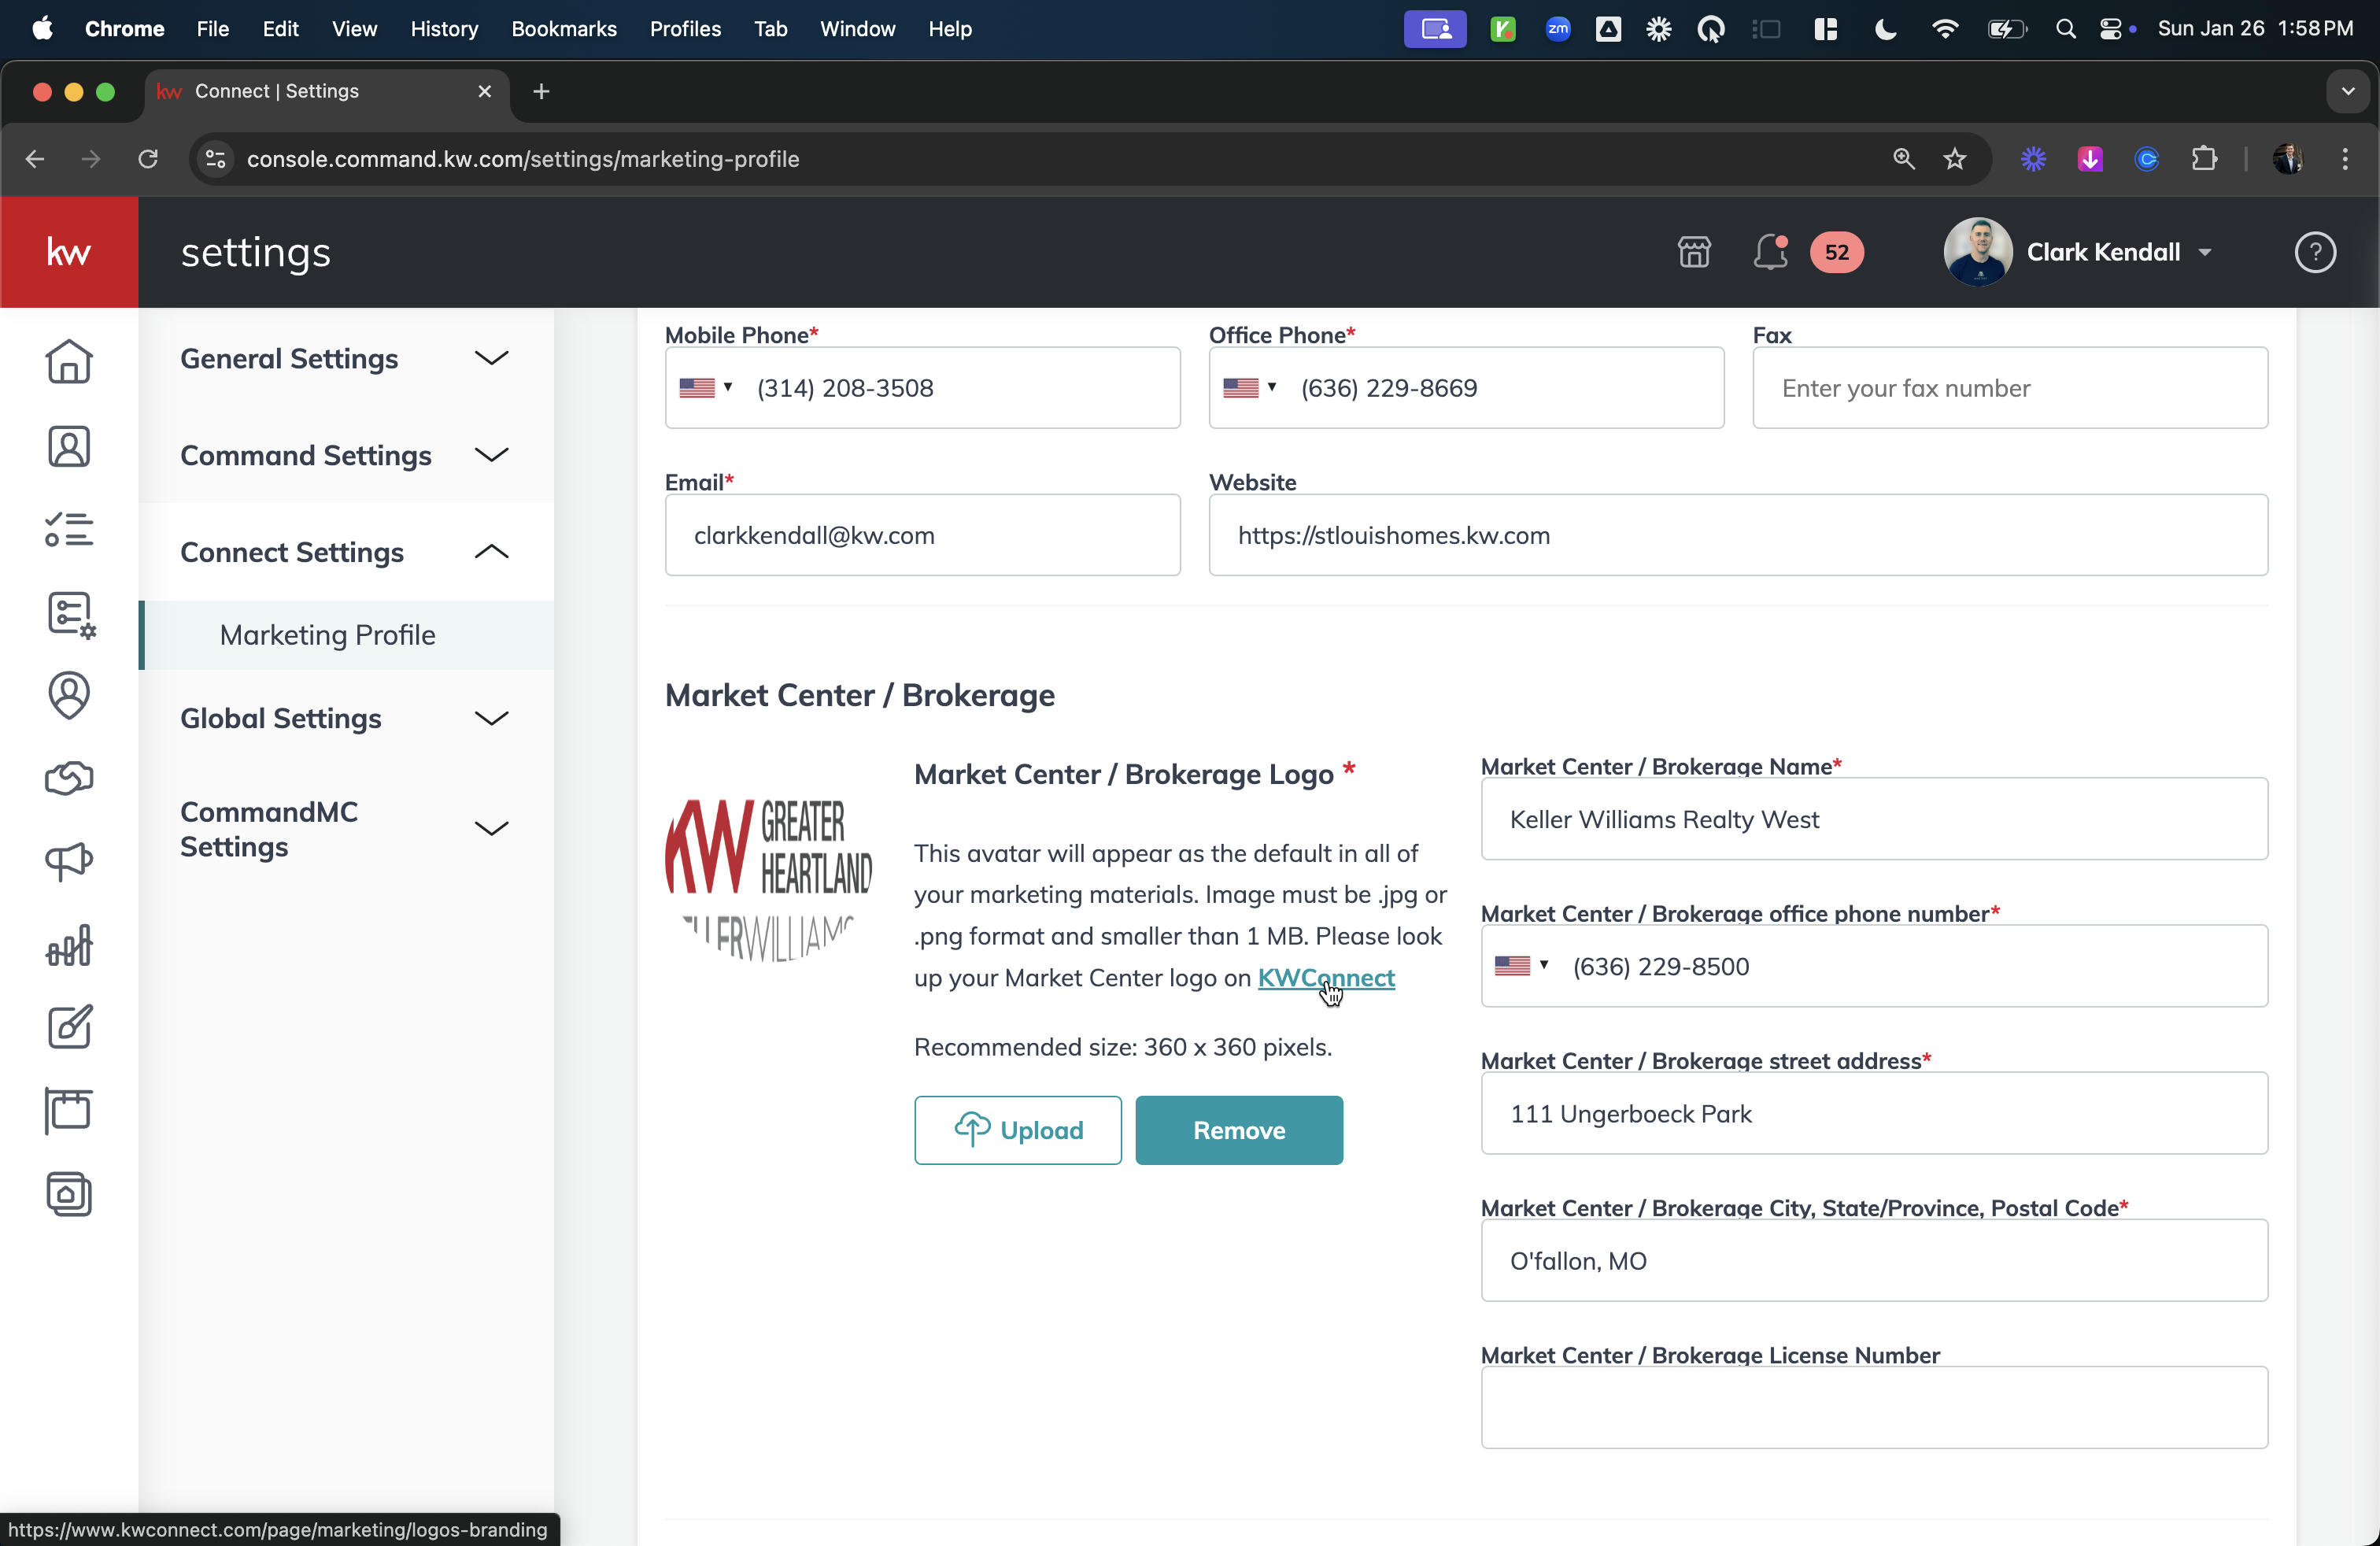Bookmark this page with the star icon

[x=1955, y=159]
